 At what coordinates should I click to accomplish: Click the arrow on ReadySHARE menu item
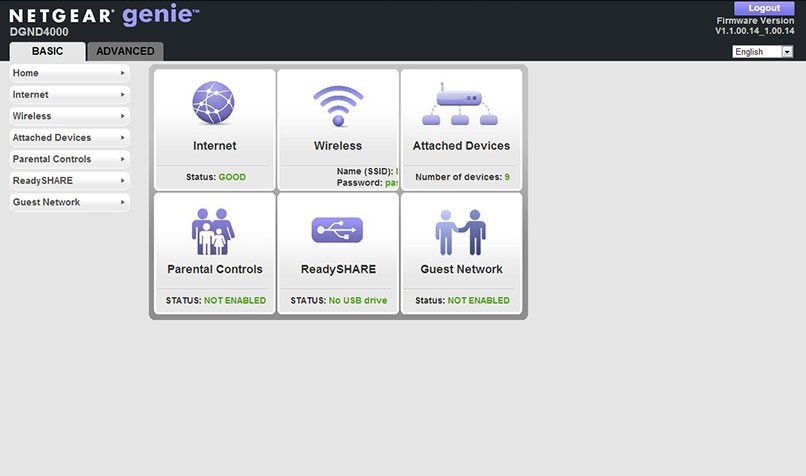[122, 181]
